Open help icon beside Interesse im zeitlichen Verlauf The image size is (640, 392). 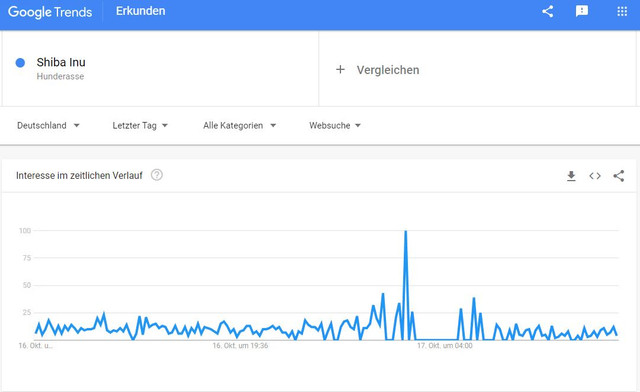click(157, 175)
